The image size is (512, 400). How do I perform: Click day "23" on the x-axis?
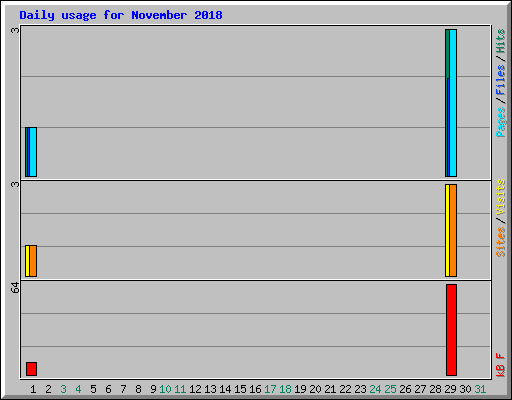[360, 389]
